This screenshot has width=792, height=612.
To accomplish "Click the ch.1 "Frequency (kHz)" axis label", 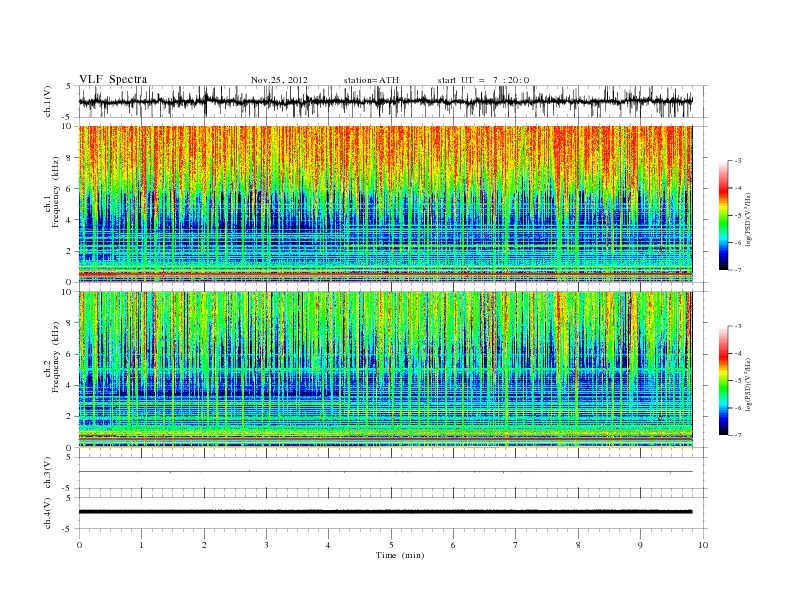I will click(55, 192).
